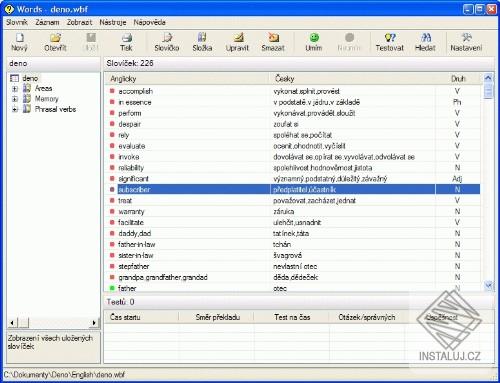Add a new word via Slovíčko icon
Image resolution: width=500 pixels, height=383 pixels.
tap(167, 37)
